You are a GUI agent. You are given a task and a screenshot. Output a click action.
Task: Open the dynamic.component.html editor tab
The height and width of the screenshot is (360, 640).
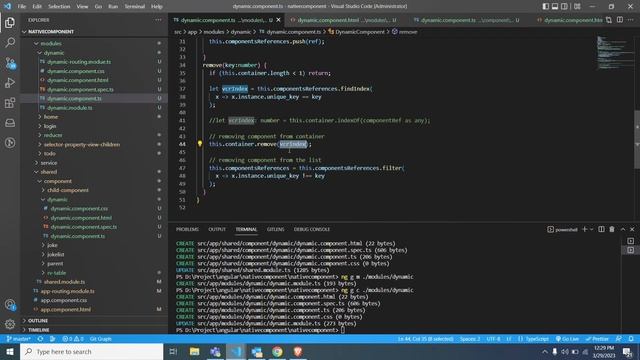pyautogui.click(x=344, y=20)
